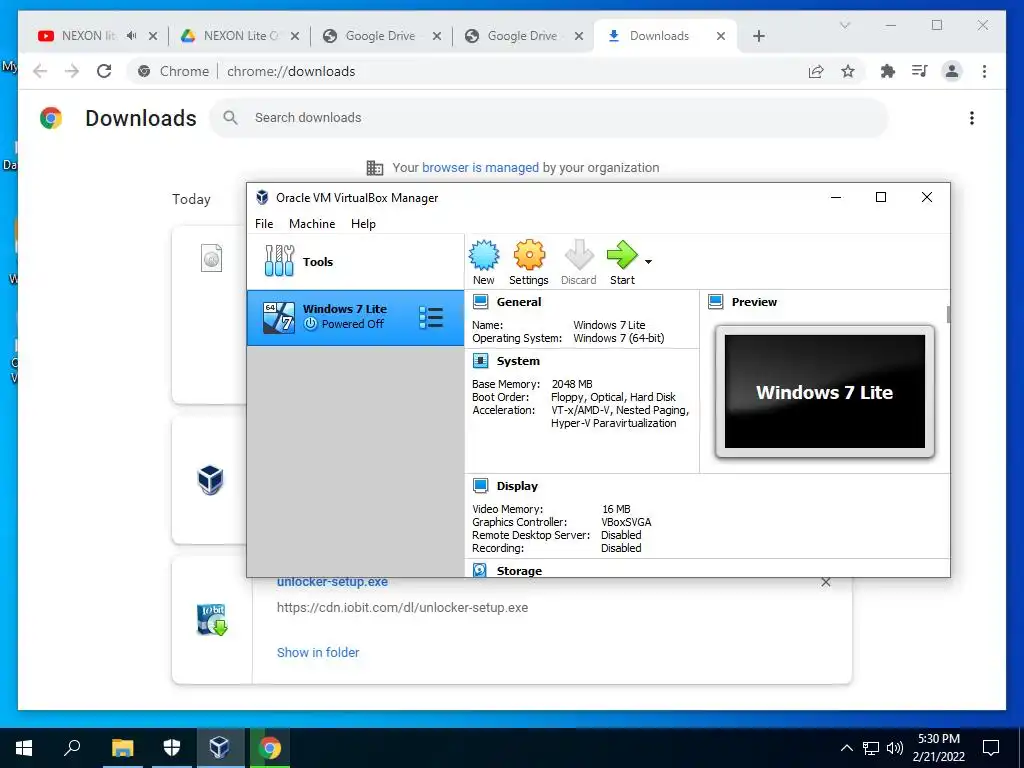Open VirtualBox Settings gear icon
Screen dimensions: 1024x768
[529, 255]
